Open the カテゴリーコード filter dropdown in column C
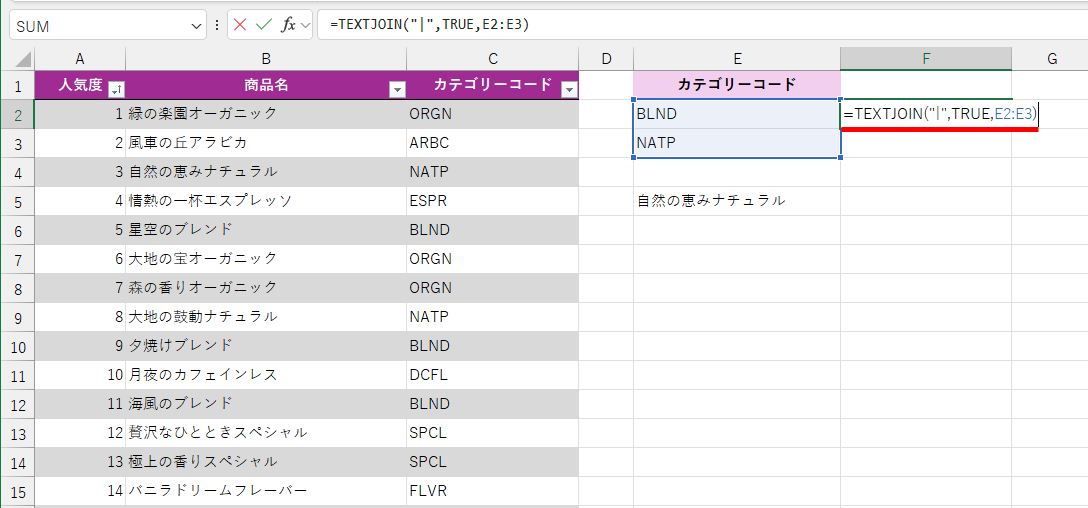1088x508 pixels. tap(570, 89)
